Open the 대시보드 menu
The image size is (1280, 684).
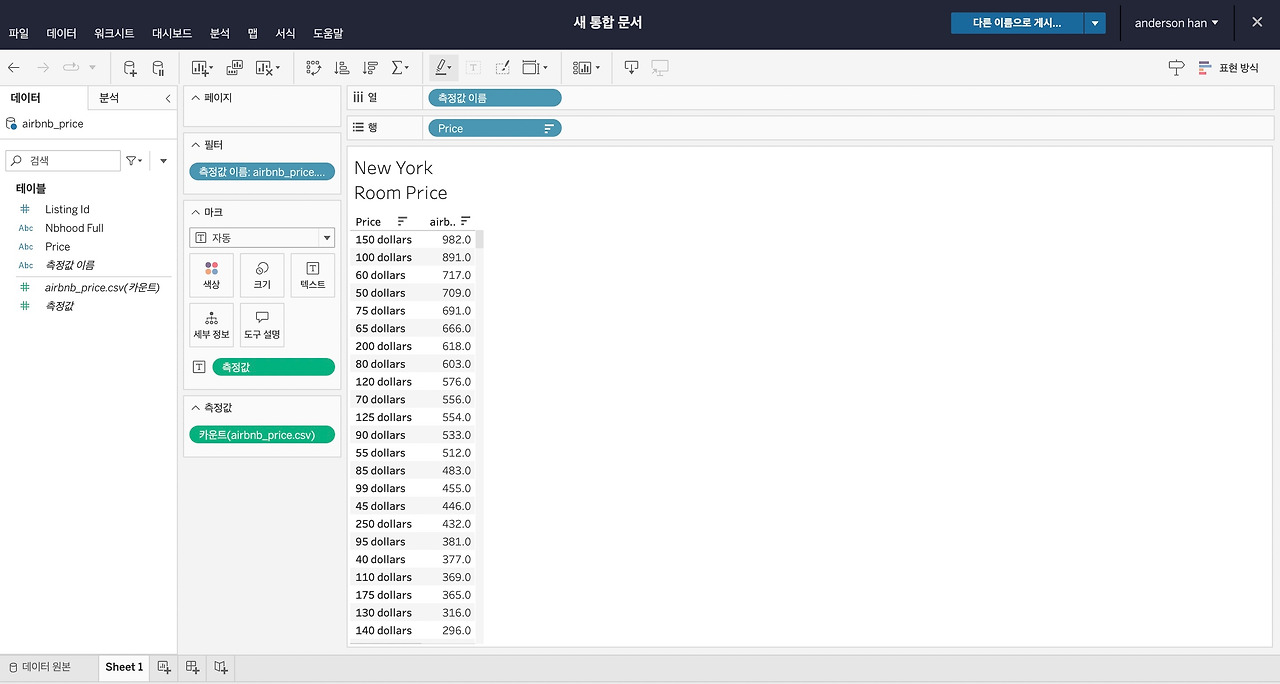click(x=172, y=33)
